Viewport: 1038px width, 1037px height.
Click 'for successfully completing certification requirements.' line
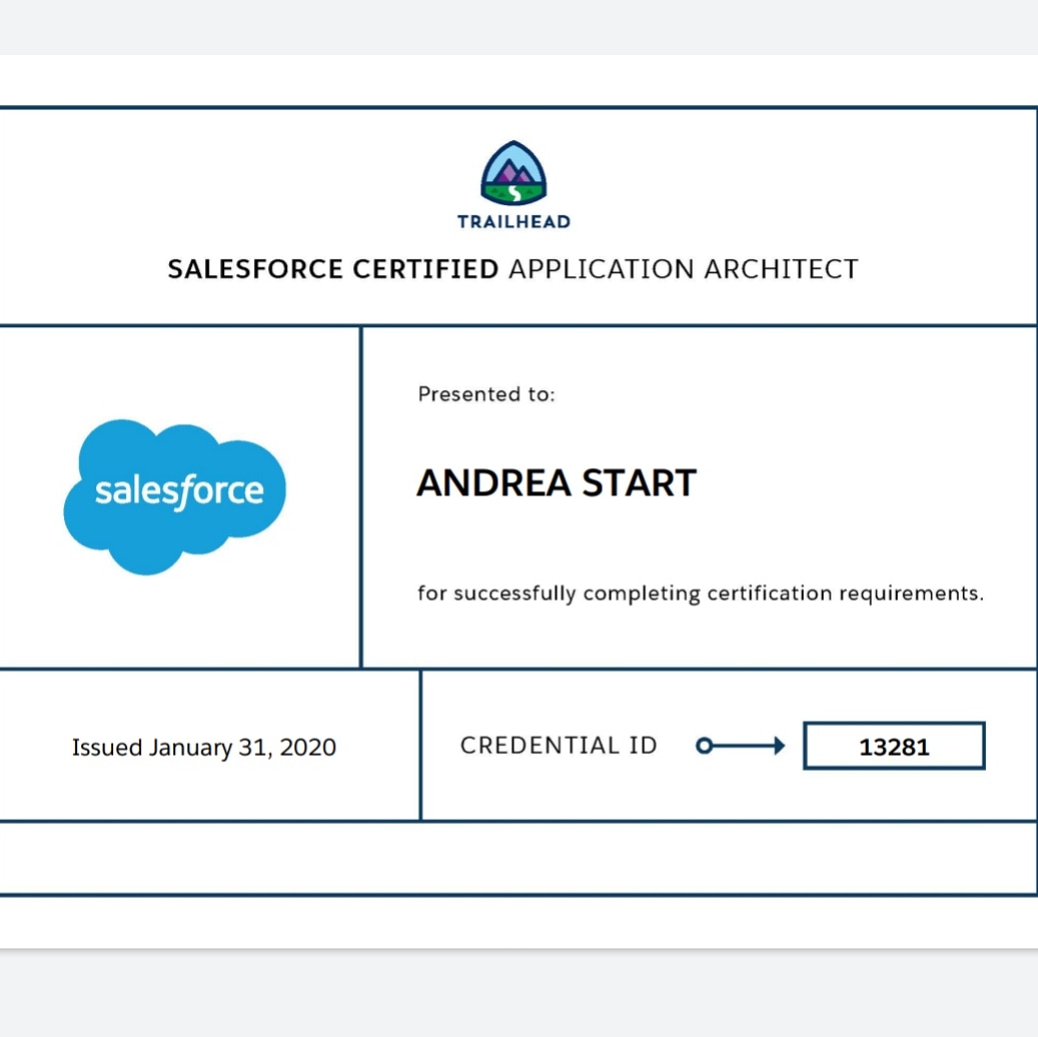[x=700, y=593]
